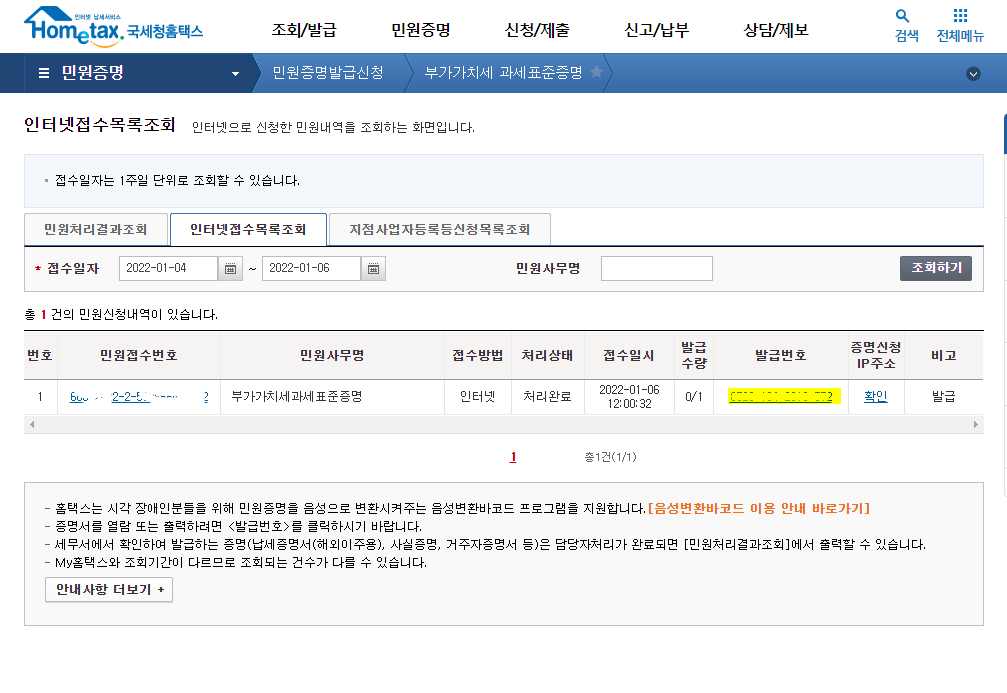Switch to the 지점사업자등록등신청목록조회 tab
The width and height of the screenshot is (1007, 693).
tap(439, 229)
